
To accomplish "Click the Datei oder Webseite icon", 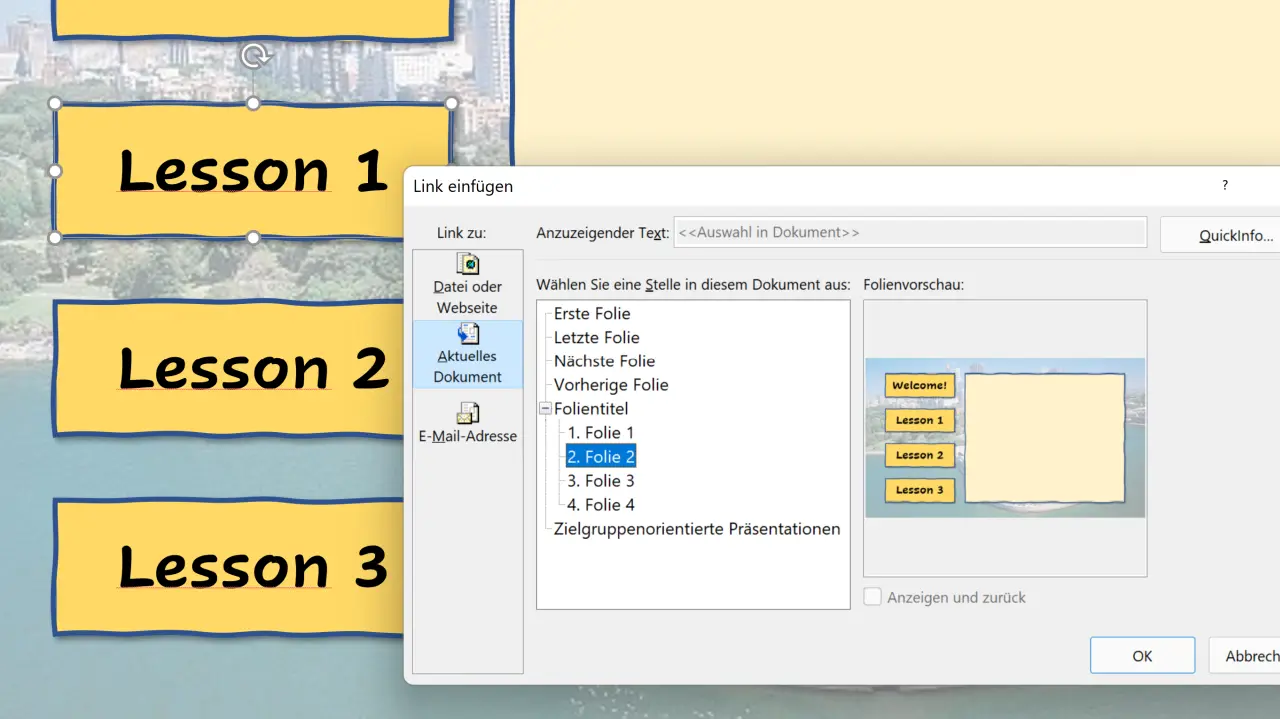I will (x=467, y=264).
